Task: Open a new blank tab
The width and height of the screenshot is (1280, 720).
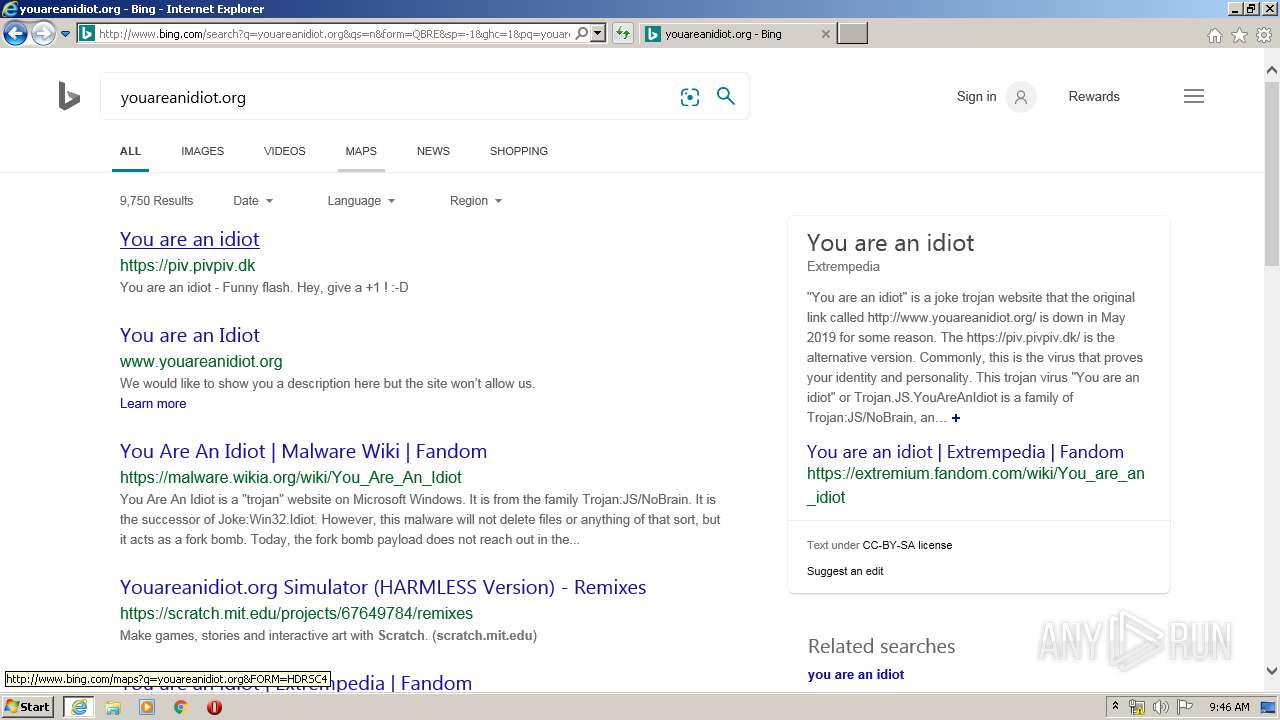Action: pyautogui.click(x=852, y=34)
